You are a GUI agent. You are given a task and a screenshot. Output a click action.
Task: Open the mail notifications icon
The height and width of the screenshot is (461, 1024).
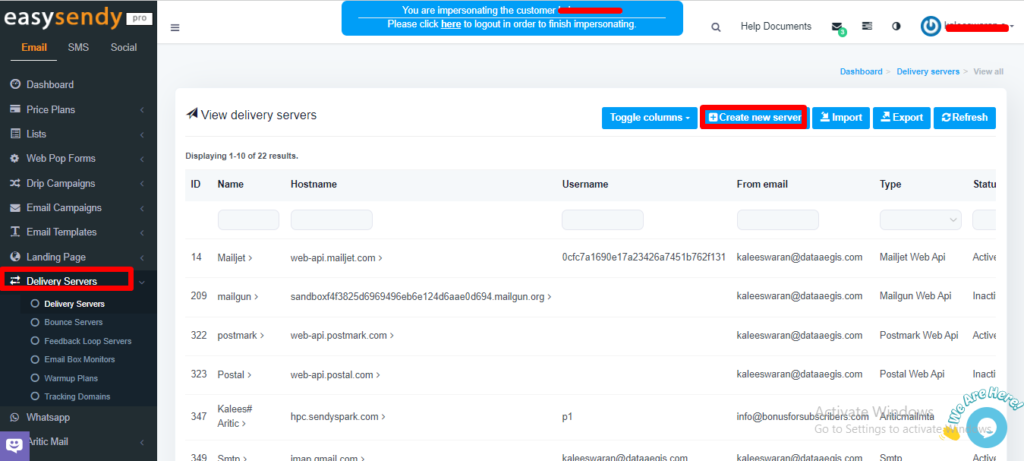pos(837,27)
